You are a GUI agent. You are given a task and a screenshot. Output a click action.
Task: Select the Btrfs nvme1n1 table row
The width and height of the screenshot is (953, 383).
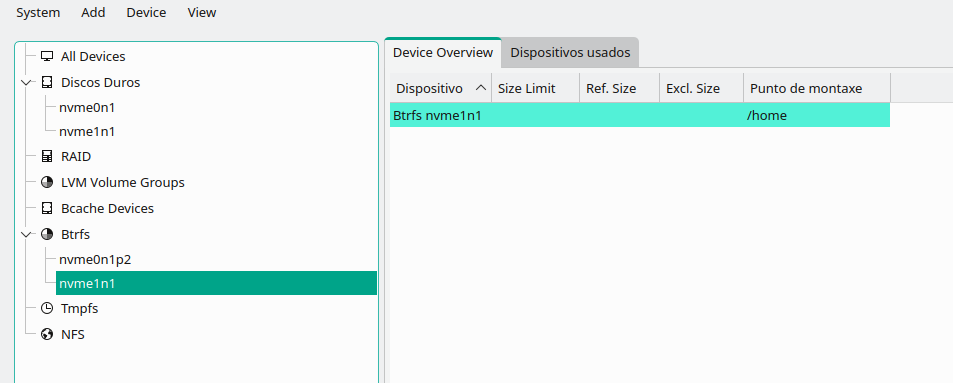pyautogui.click(x=640, y=115)
